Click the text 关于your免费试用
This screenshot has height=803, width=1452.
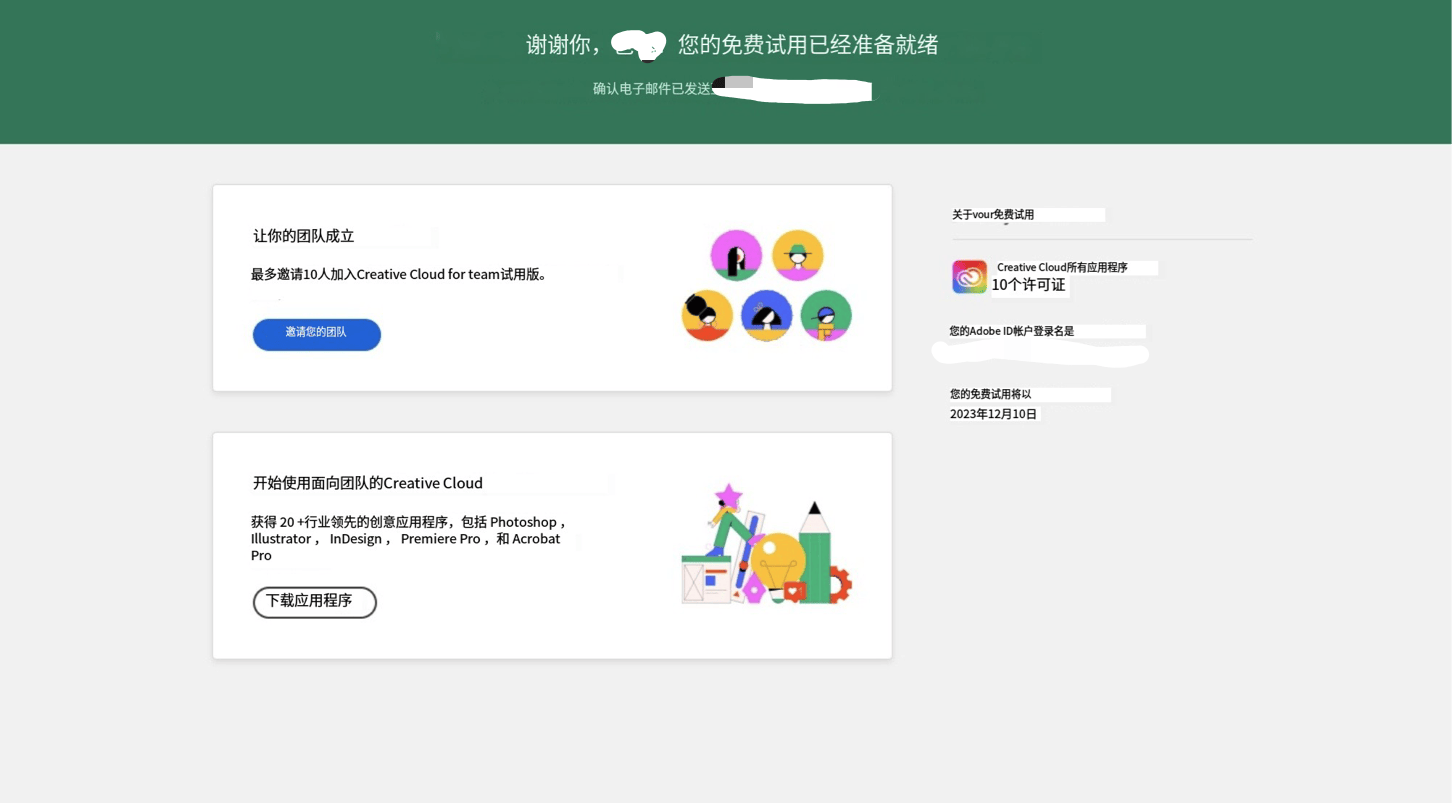point(993,214)
